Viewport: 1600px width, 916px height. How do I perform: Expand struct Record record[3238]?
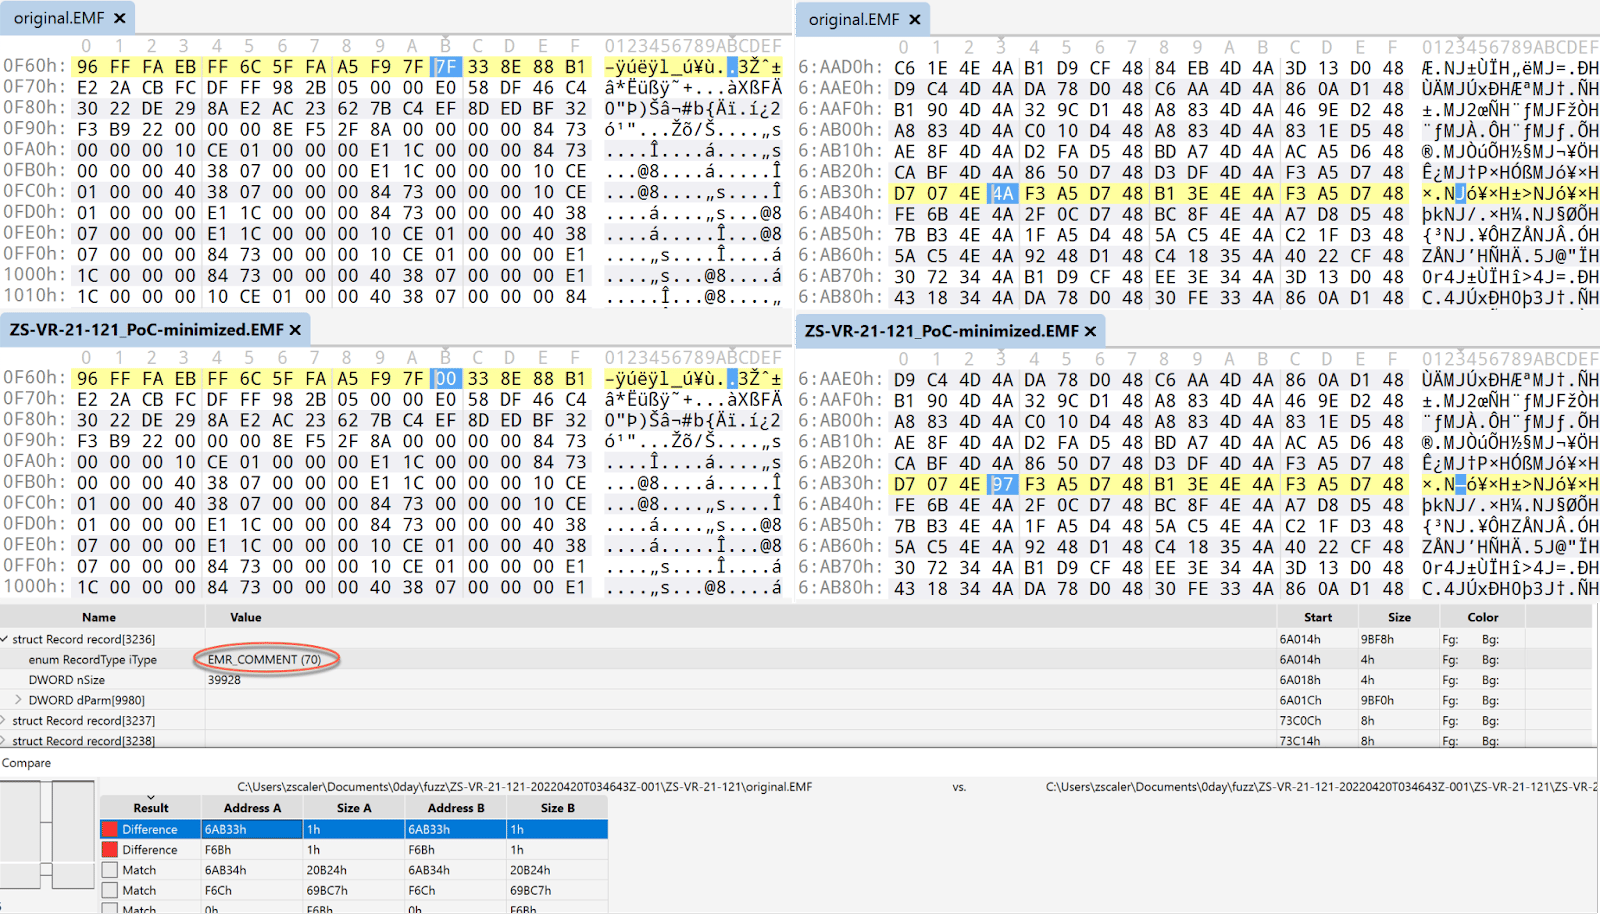point(5,741)
